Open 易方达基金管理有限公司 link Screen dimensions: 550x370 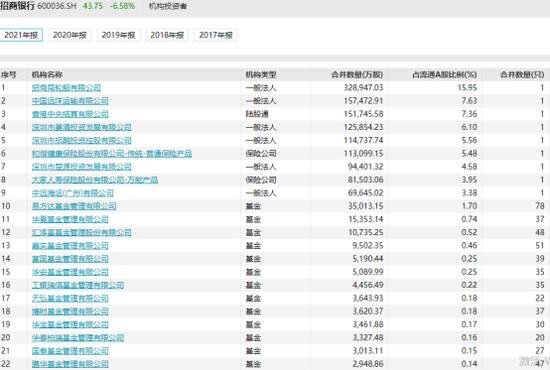point(74,206)
